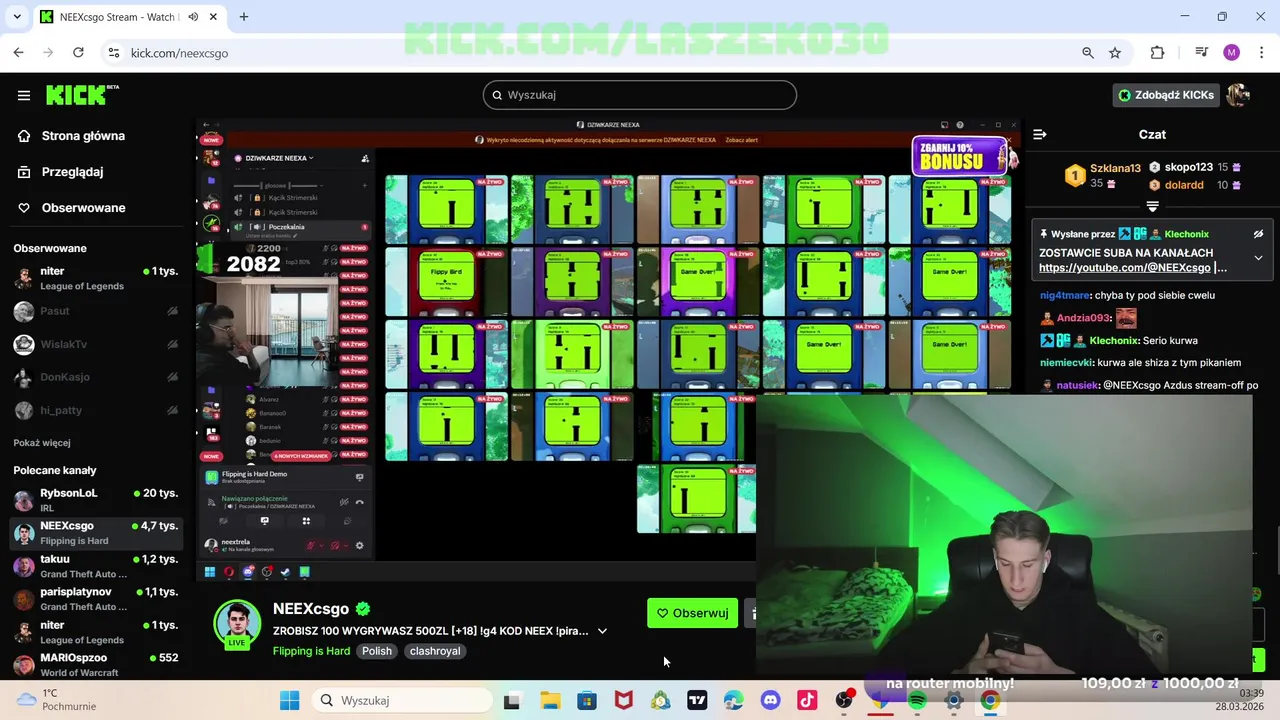1280x720 pixels.
Task: Open TradingView from the taskbar
Action: 697,700
